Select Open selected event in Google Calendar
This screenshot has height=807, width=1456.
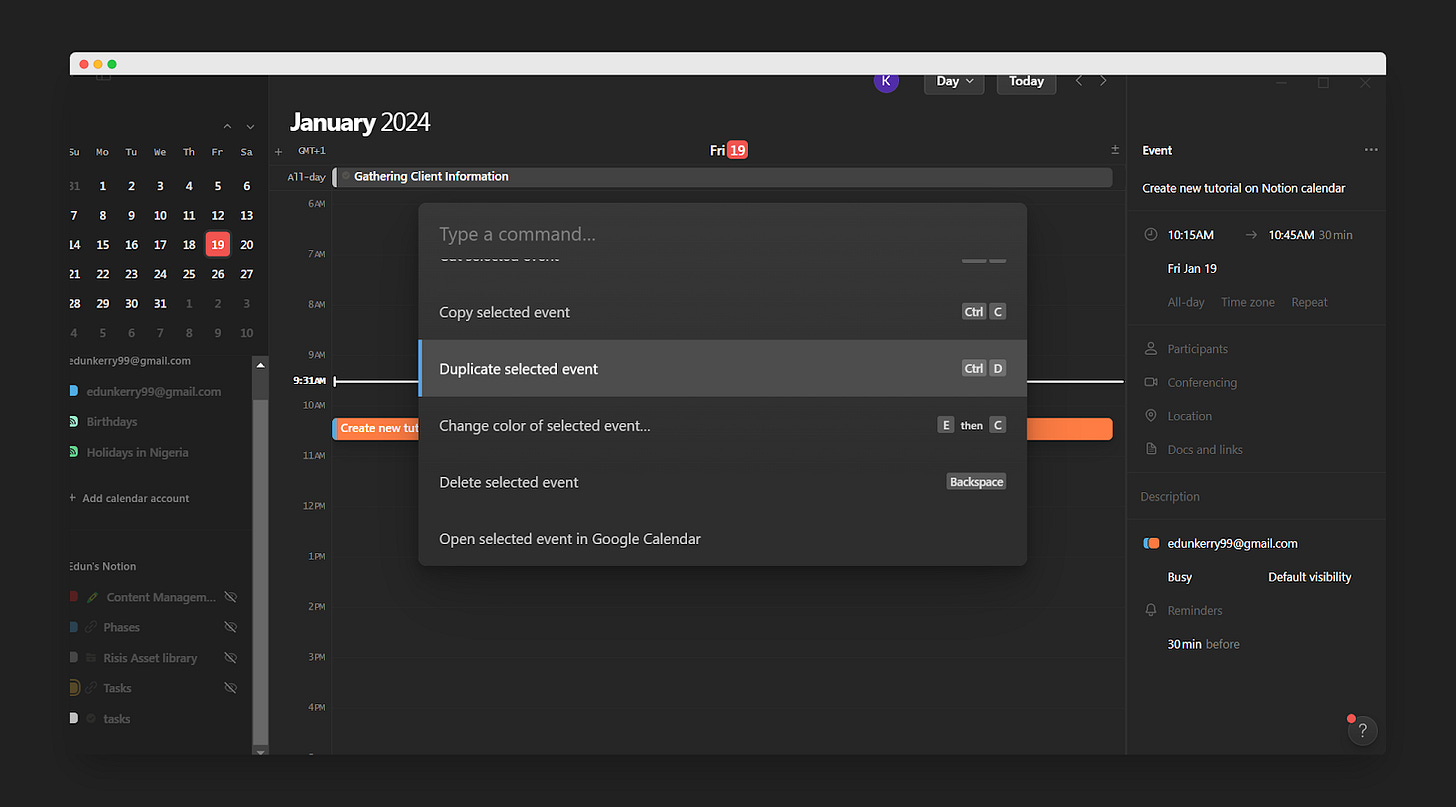[x=722, y=539]
